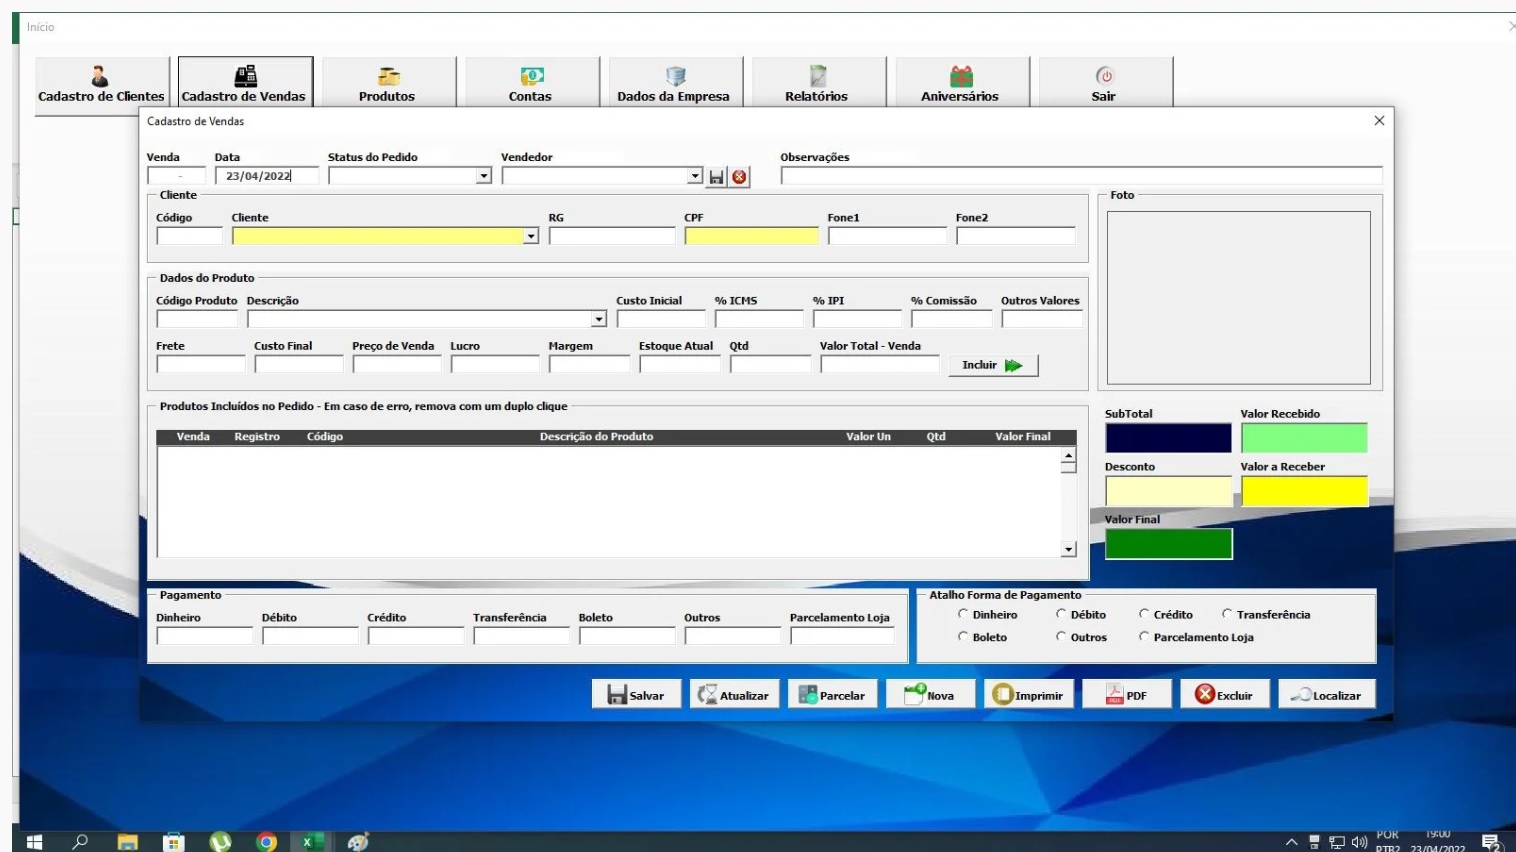This screenshot has height=852, width=1516.
Task: Open the notification center icon
Action: [x=1491, y=842]
